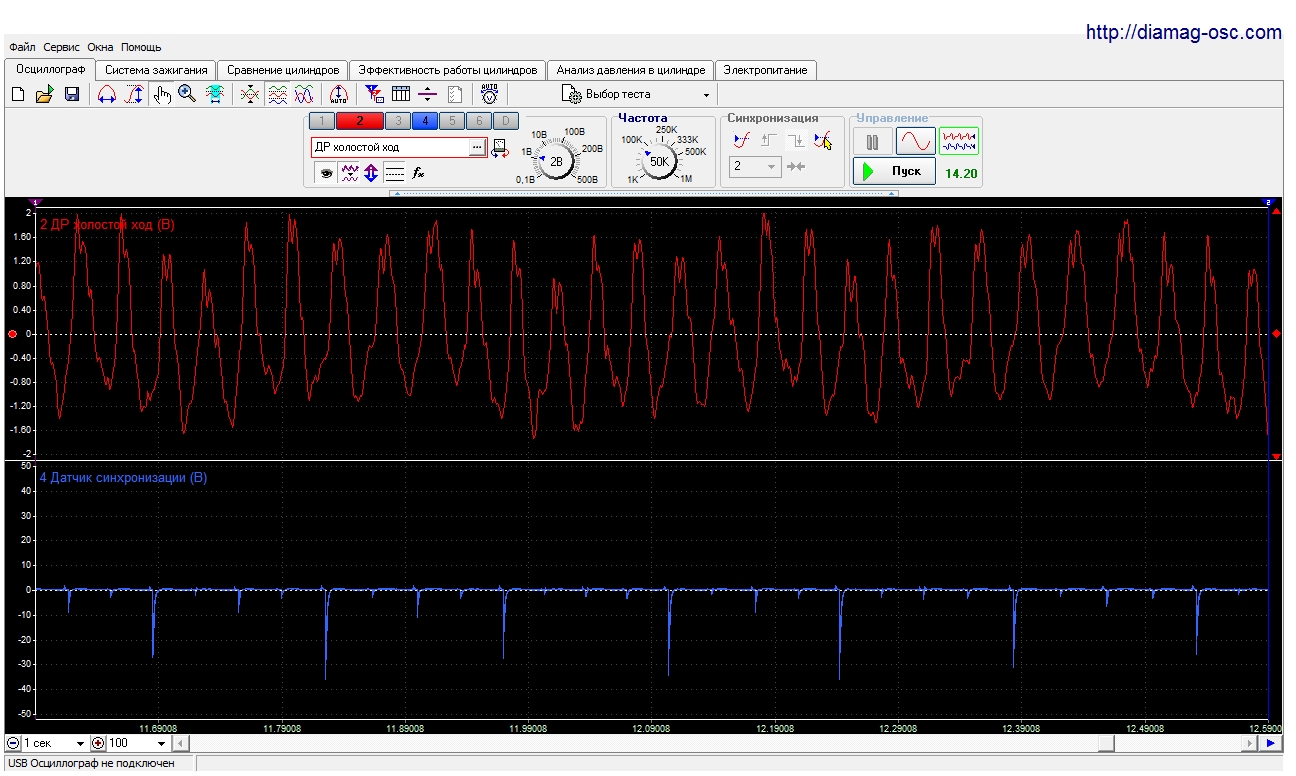Enable the single sine wave mode

[915, 140]
